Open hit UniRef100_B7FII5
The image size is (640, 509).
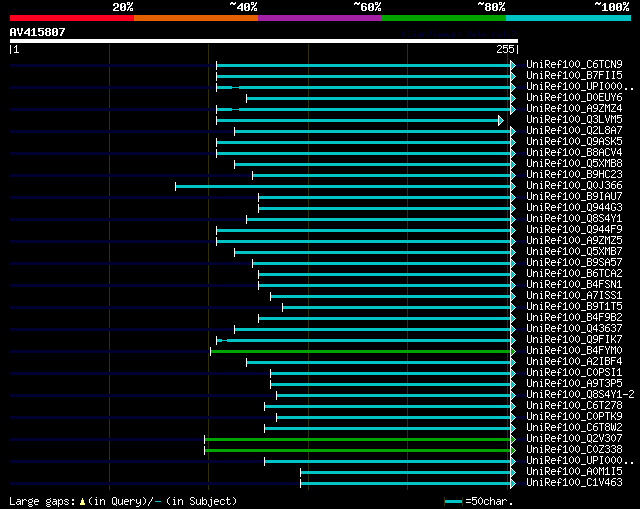pyautogui.click(x=574, y=76)
